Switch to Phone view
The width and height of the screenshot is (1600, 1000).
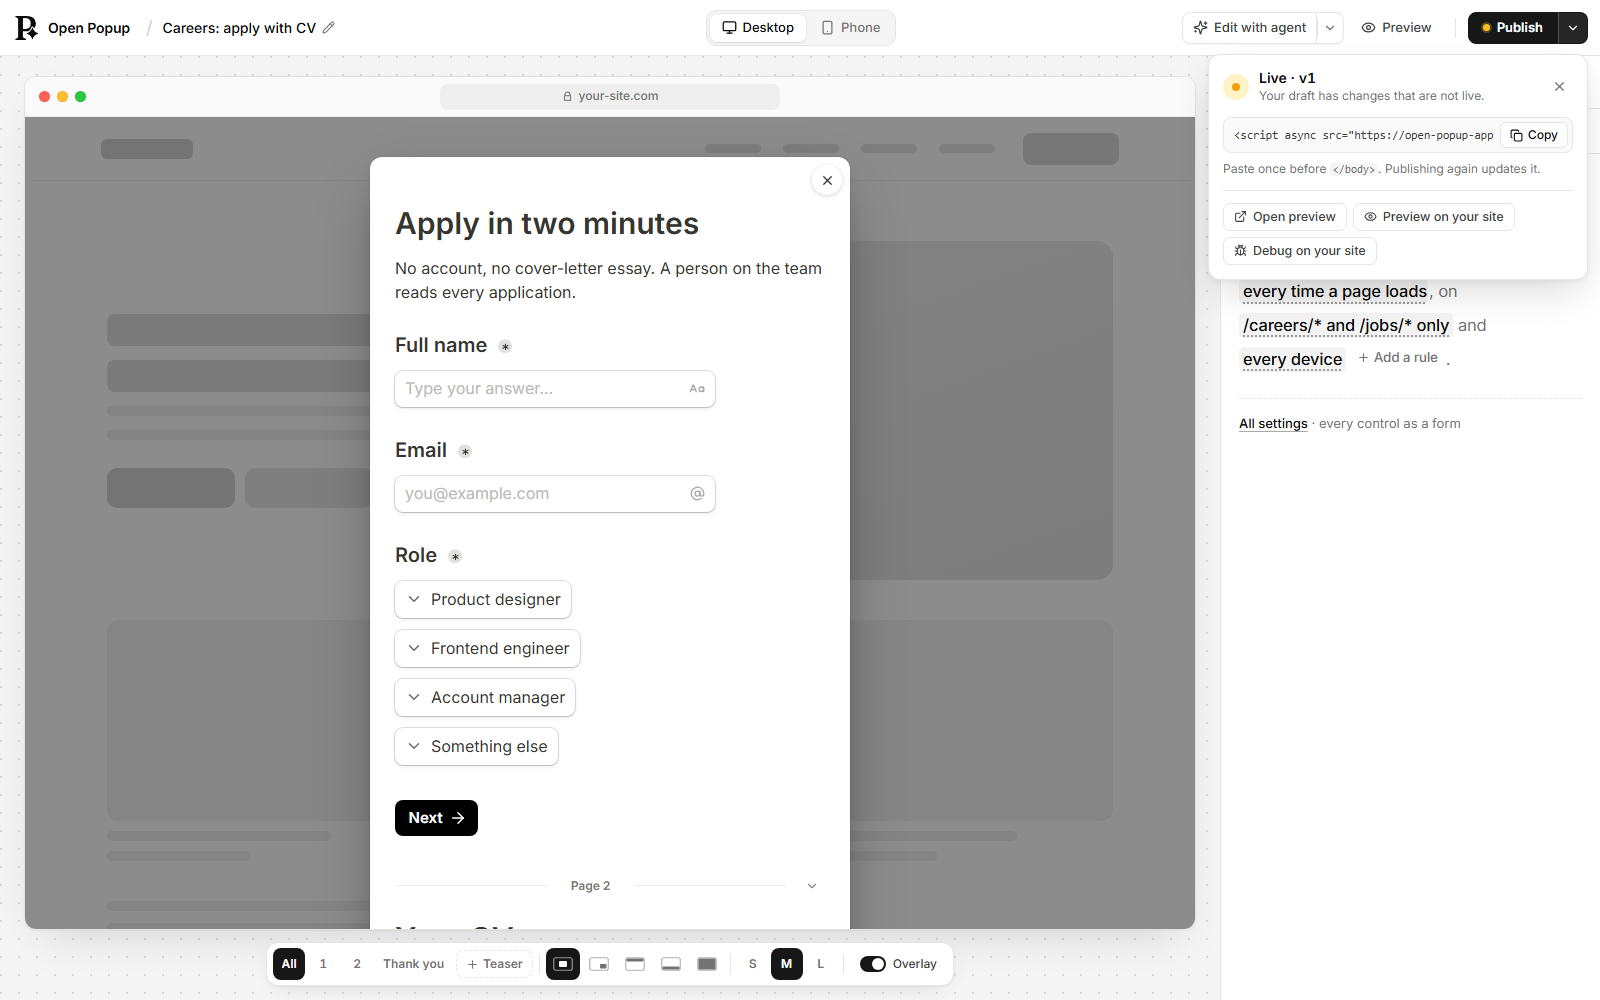(x=851, y=28)
